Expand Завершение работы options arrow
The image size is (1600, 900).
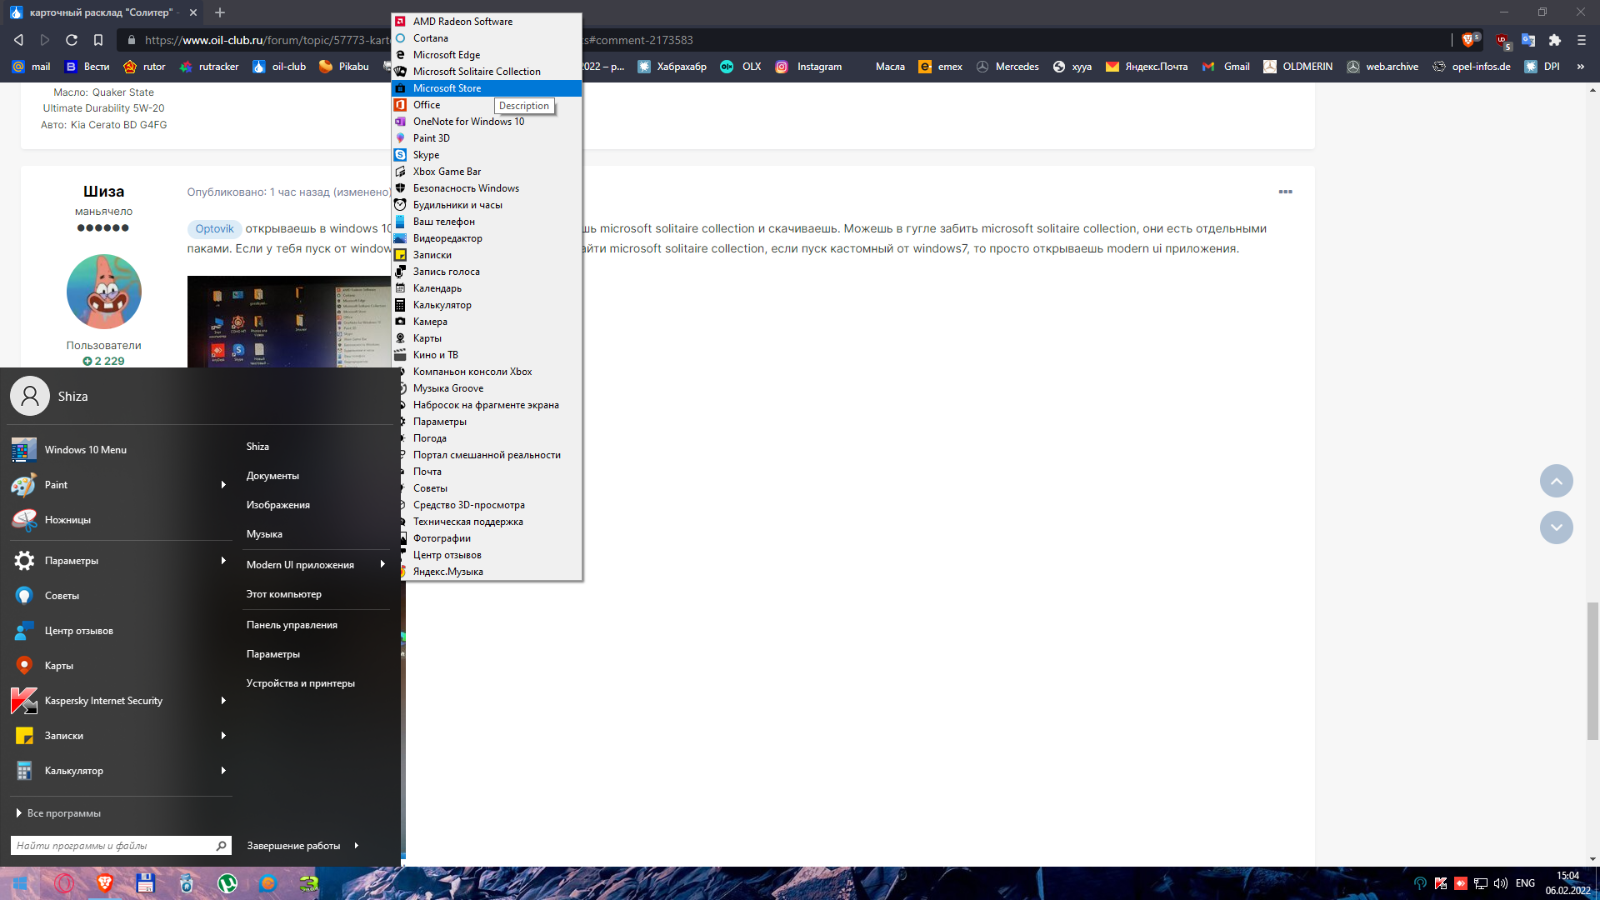click(x=356, y=846)
